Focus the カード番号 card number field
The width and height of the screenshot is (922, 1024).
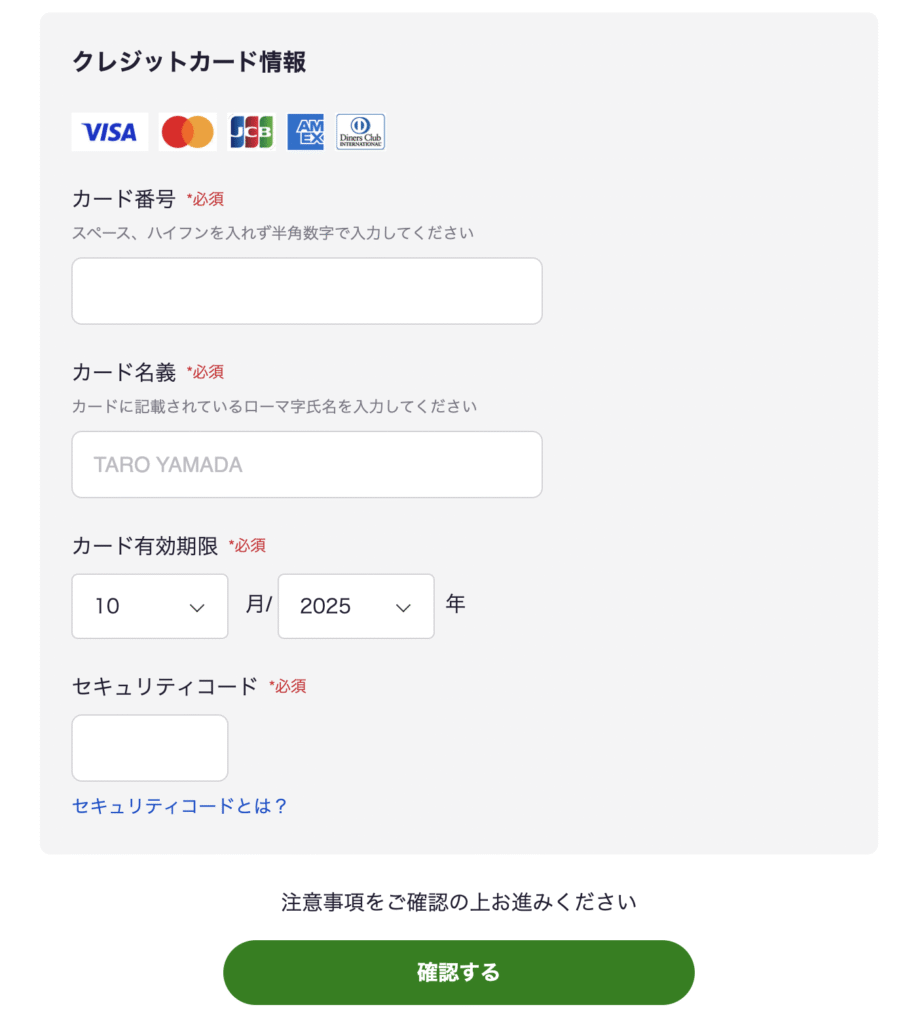point(307,291)
